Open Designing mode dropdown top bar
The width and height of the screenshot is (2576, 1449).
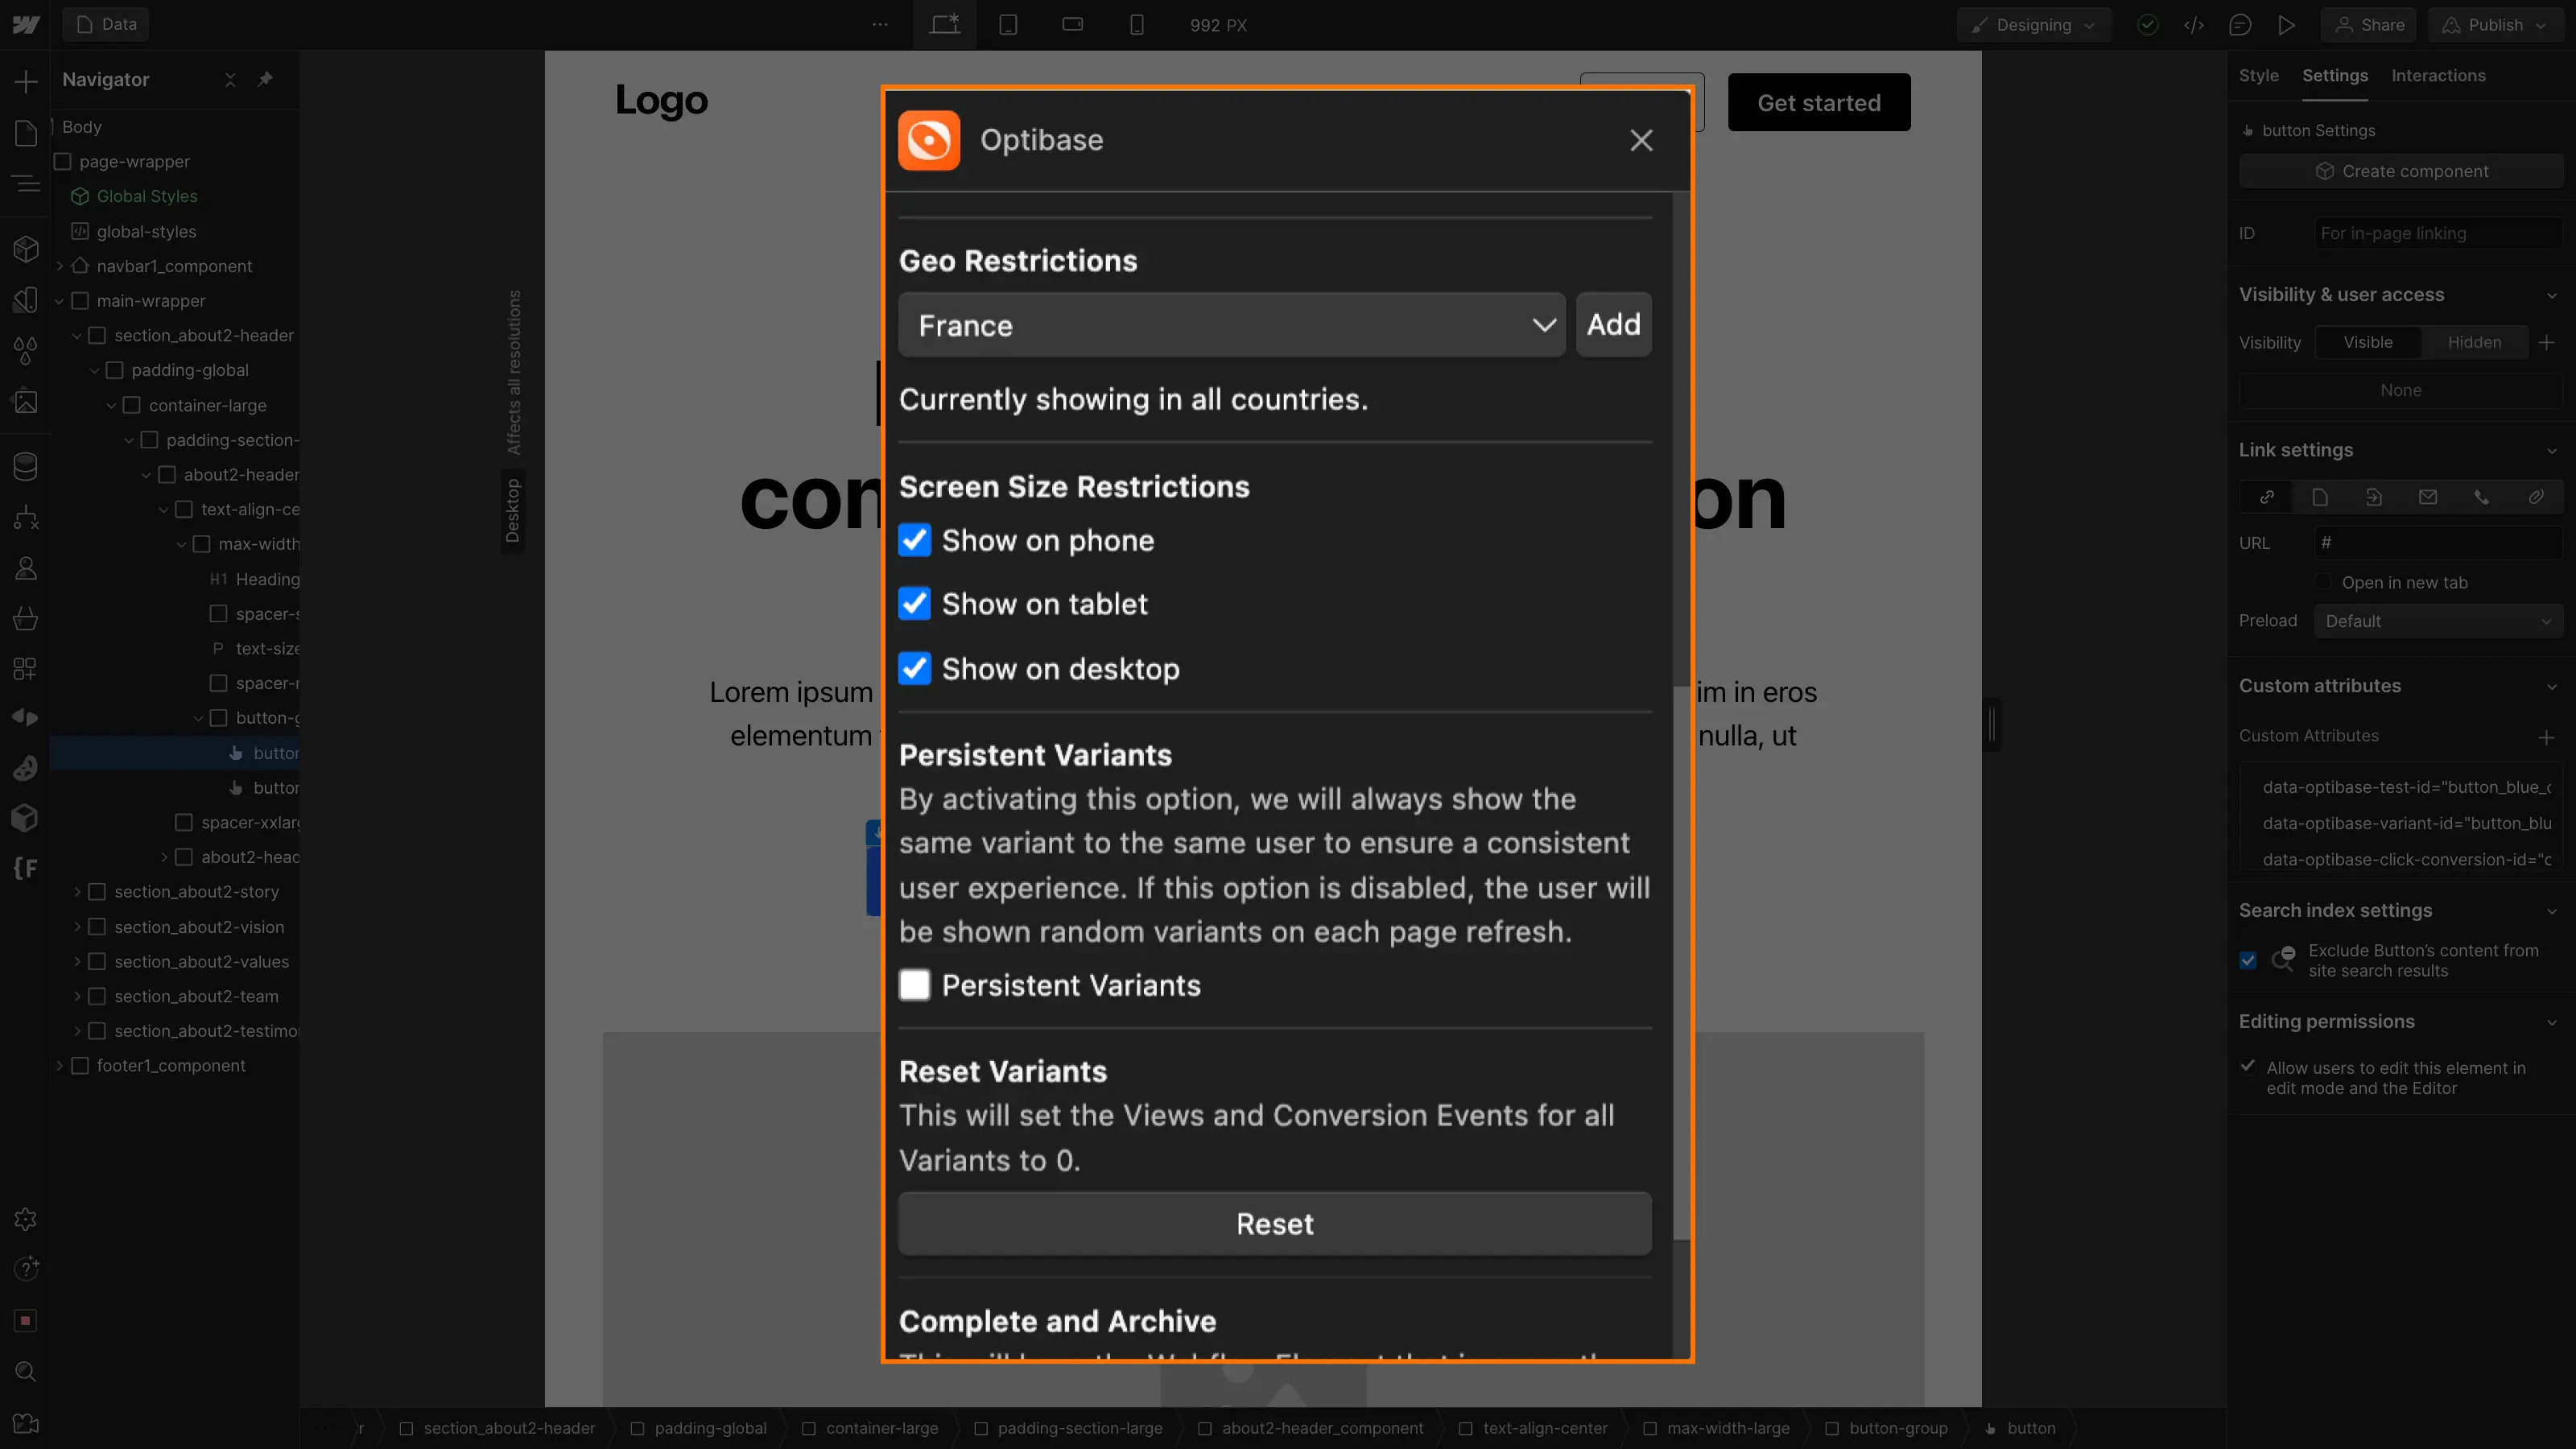point(2033,25)
